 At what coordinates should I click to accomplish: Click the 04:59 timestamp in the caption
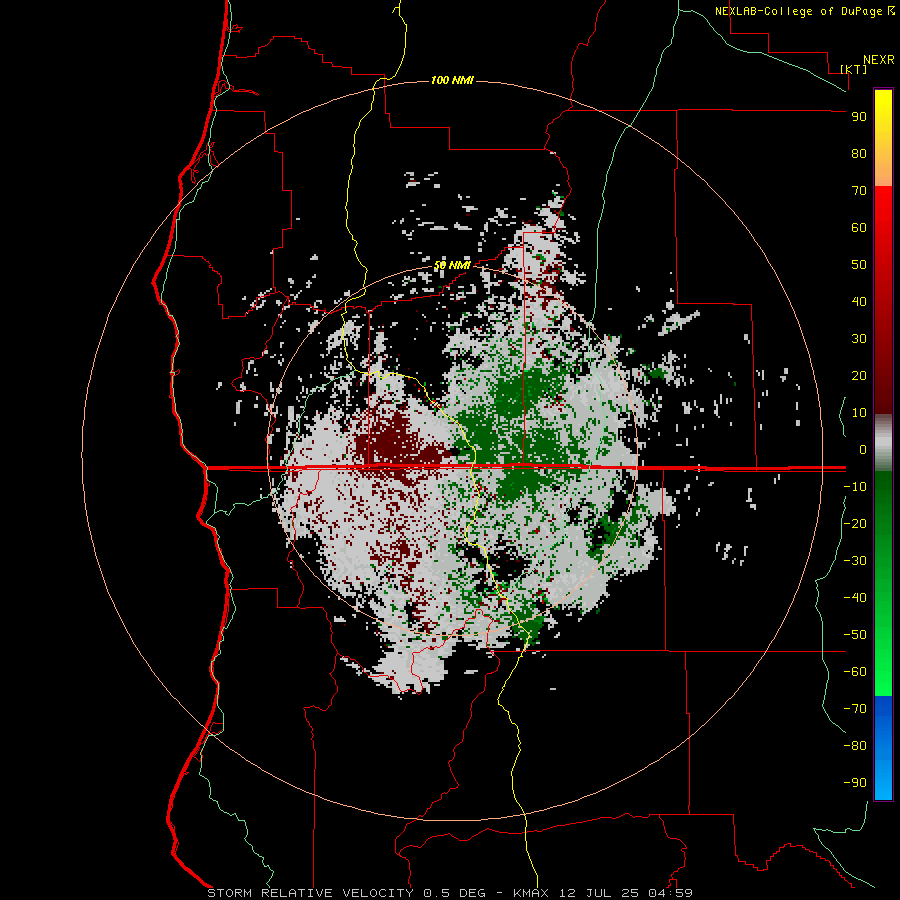point(670,893)
